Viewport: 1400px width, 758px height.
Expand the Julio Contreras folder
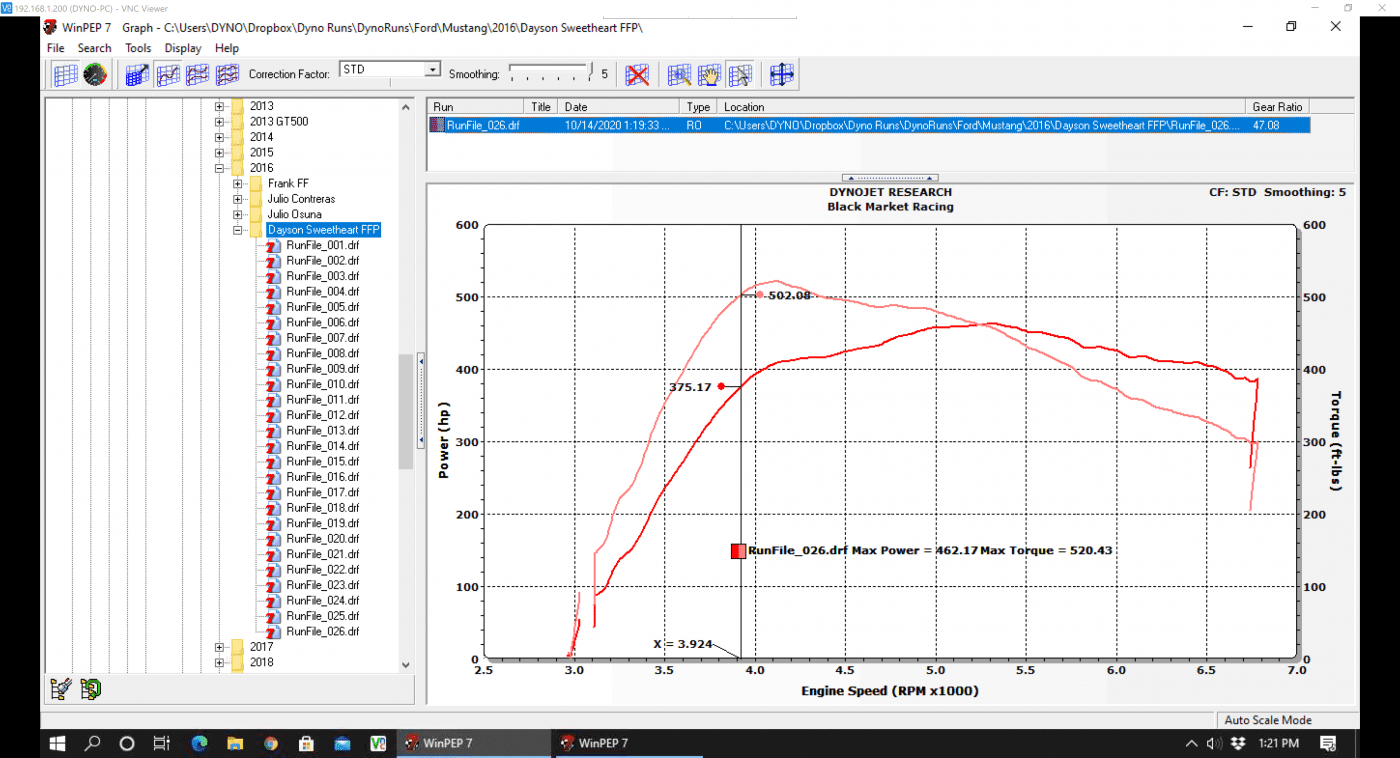[x=237, y=199]
